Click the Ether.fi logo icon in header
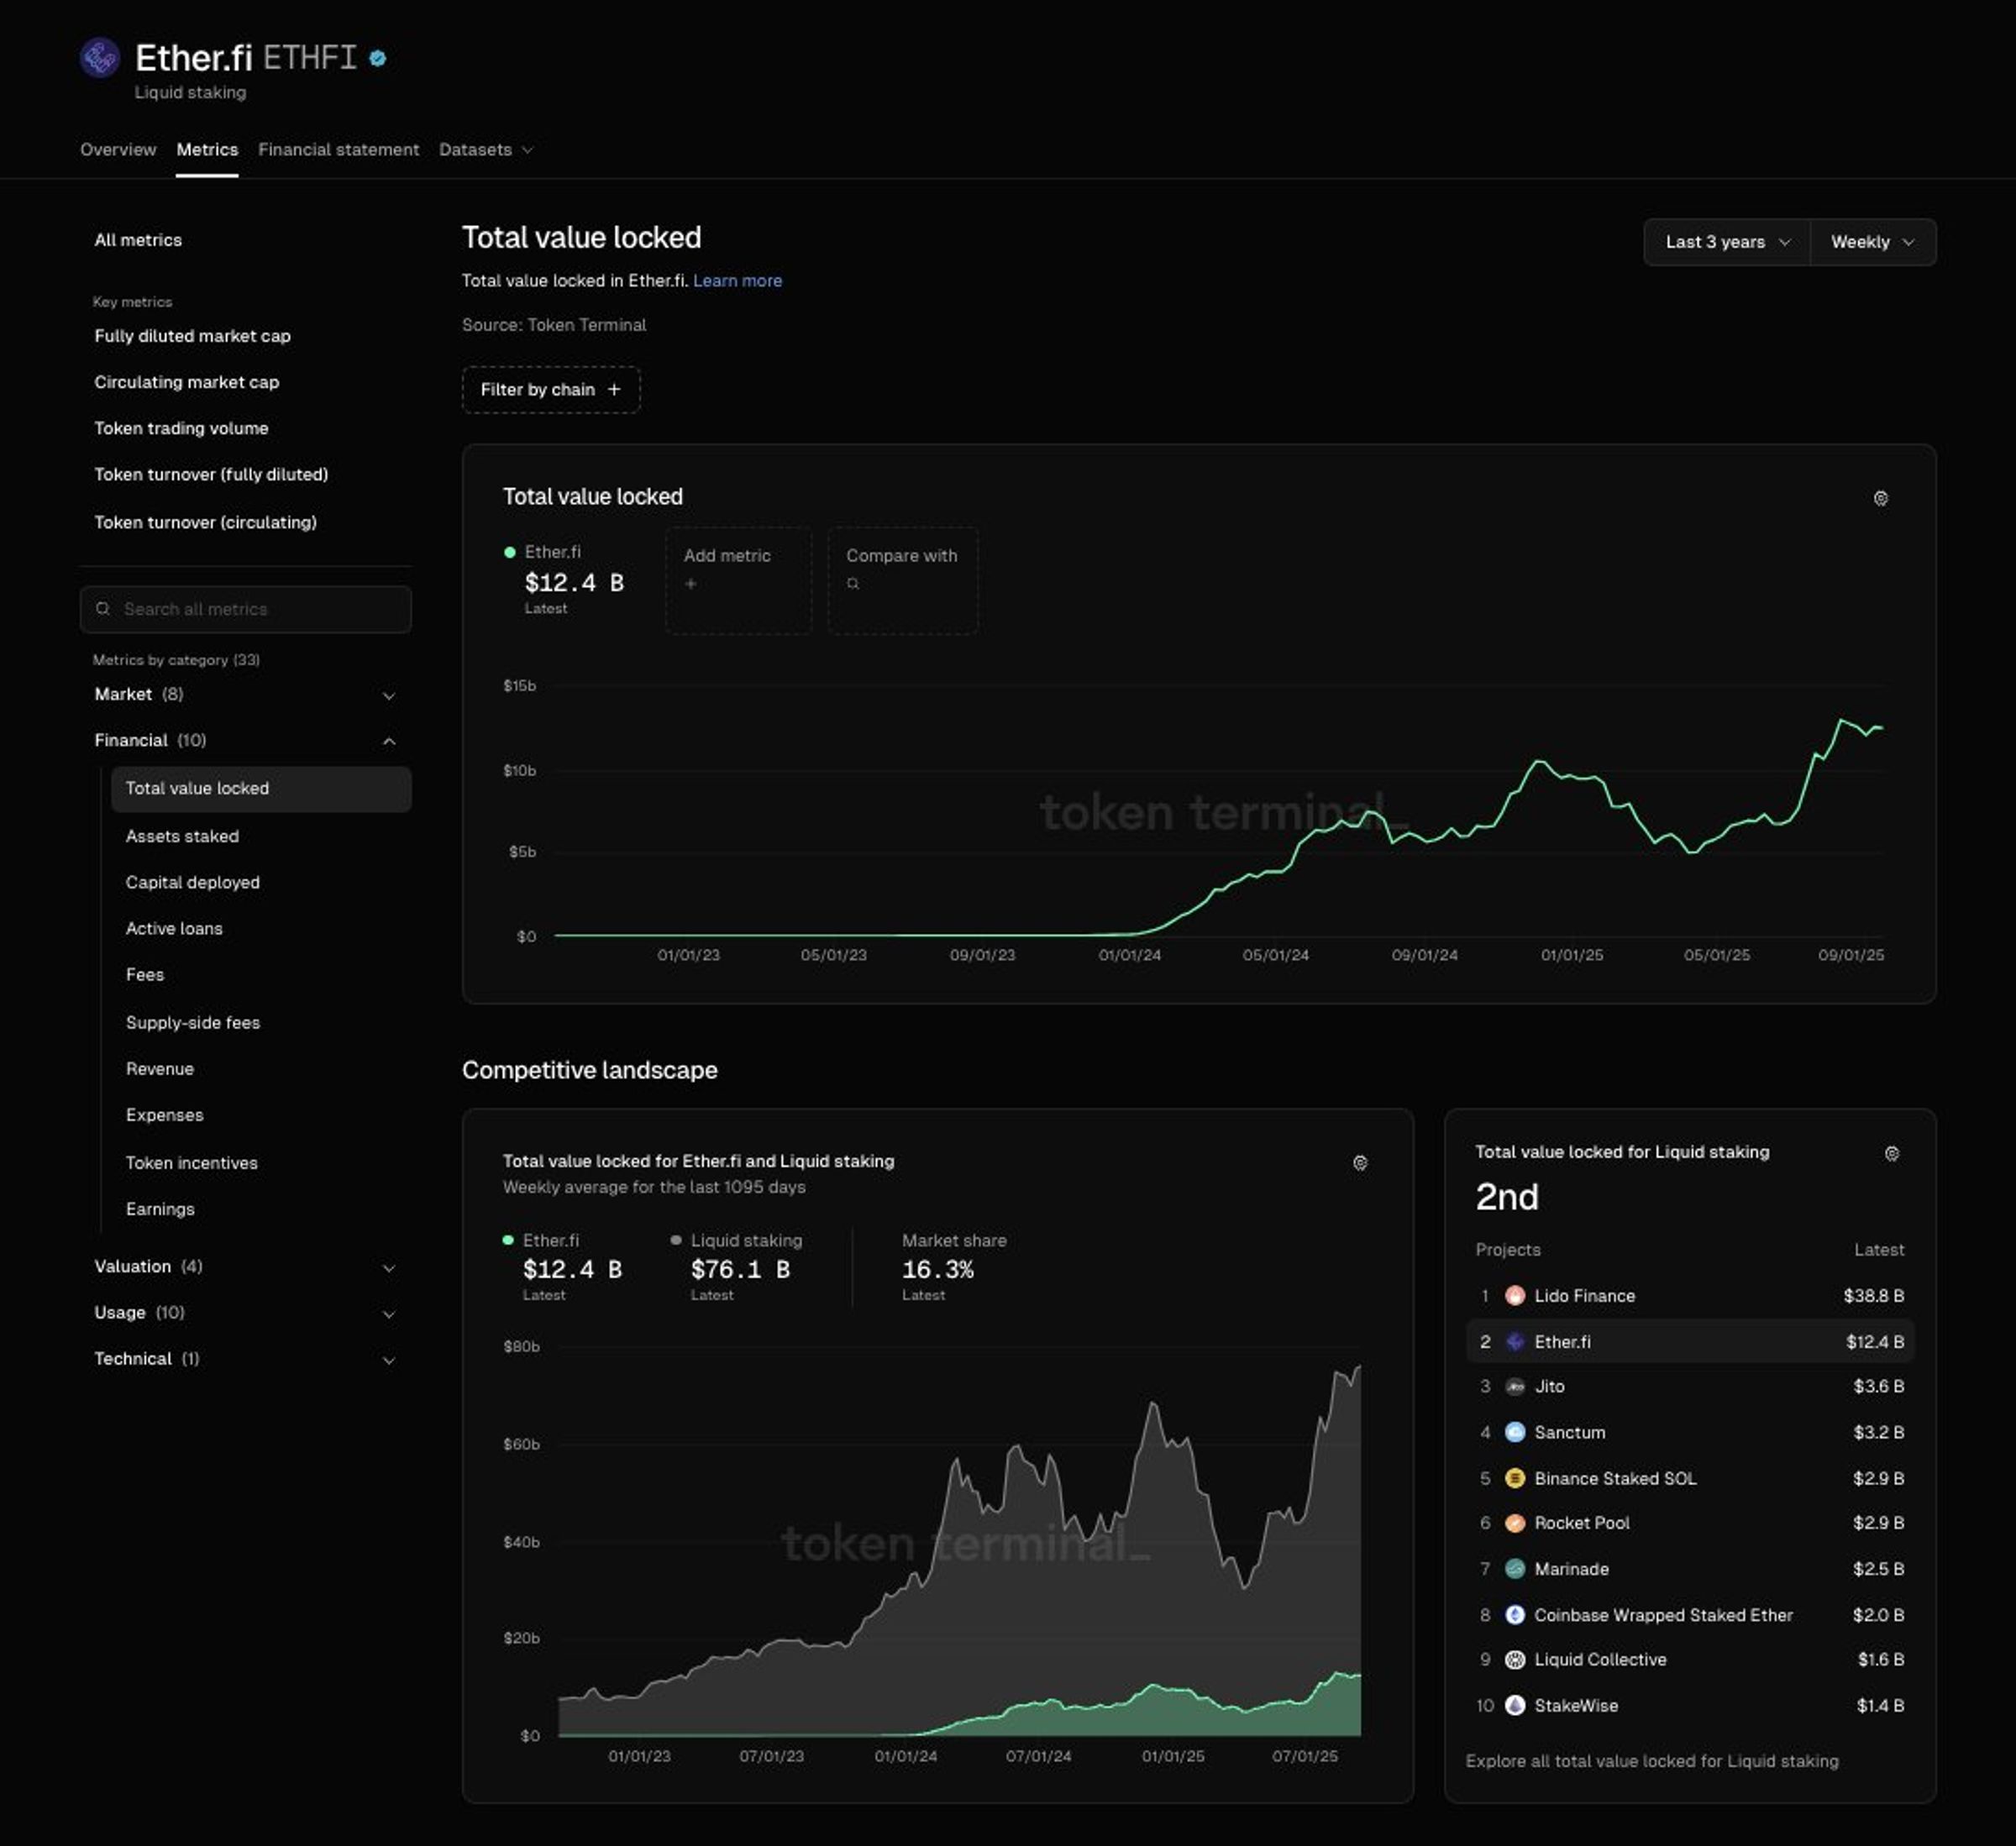This screenshot has height=1846, width=2016. 100,58
